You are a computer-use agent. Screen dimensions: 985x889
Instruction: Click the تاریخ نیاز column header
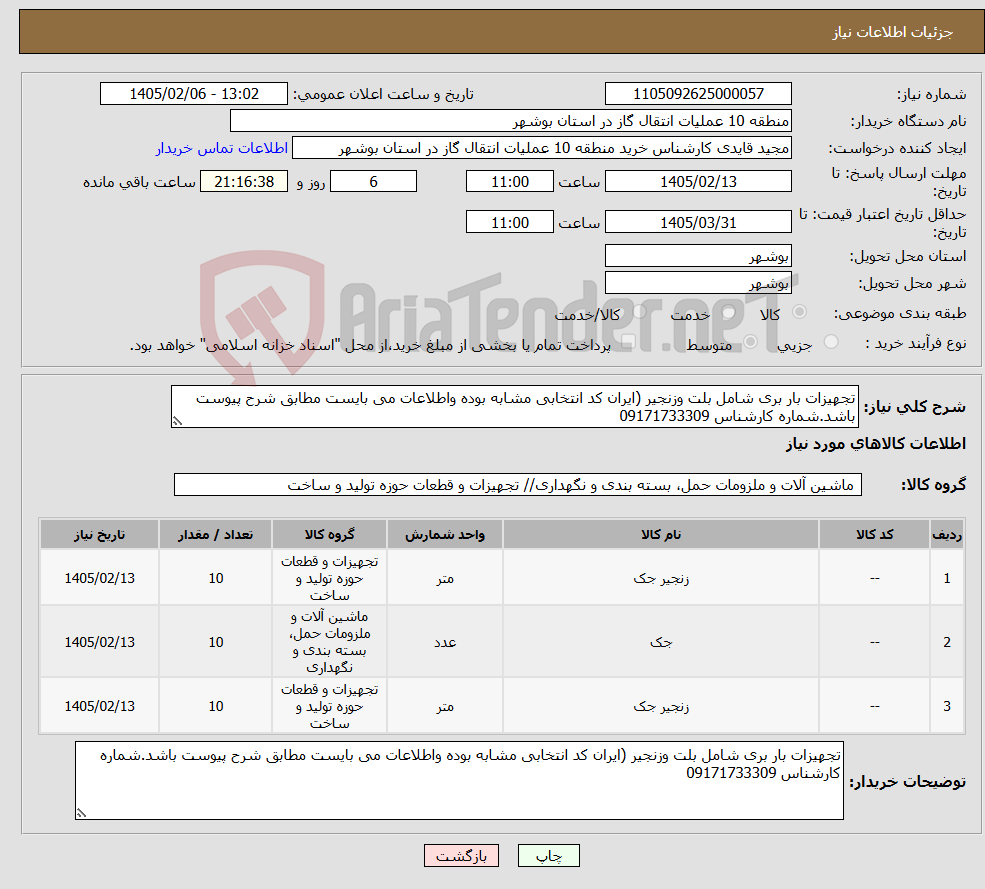(x=99, y=534)
